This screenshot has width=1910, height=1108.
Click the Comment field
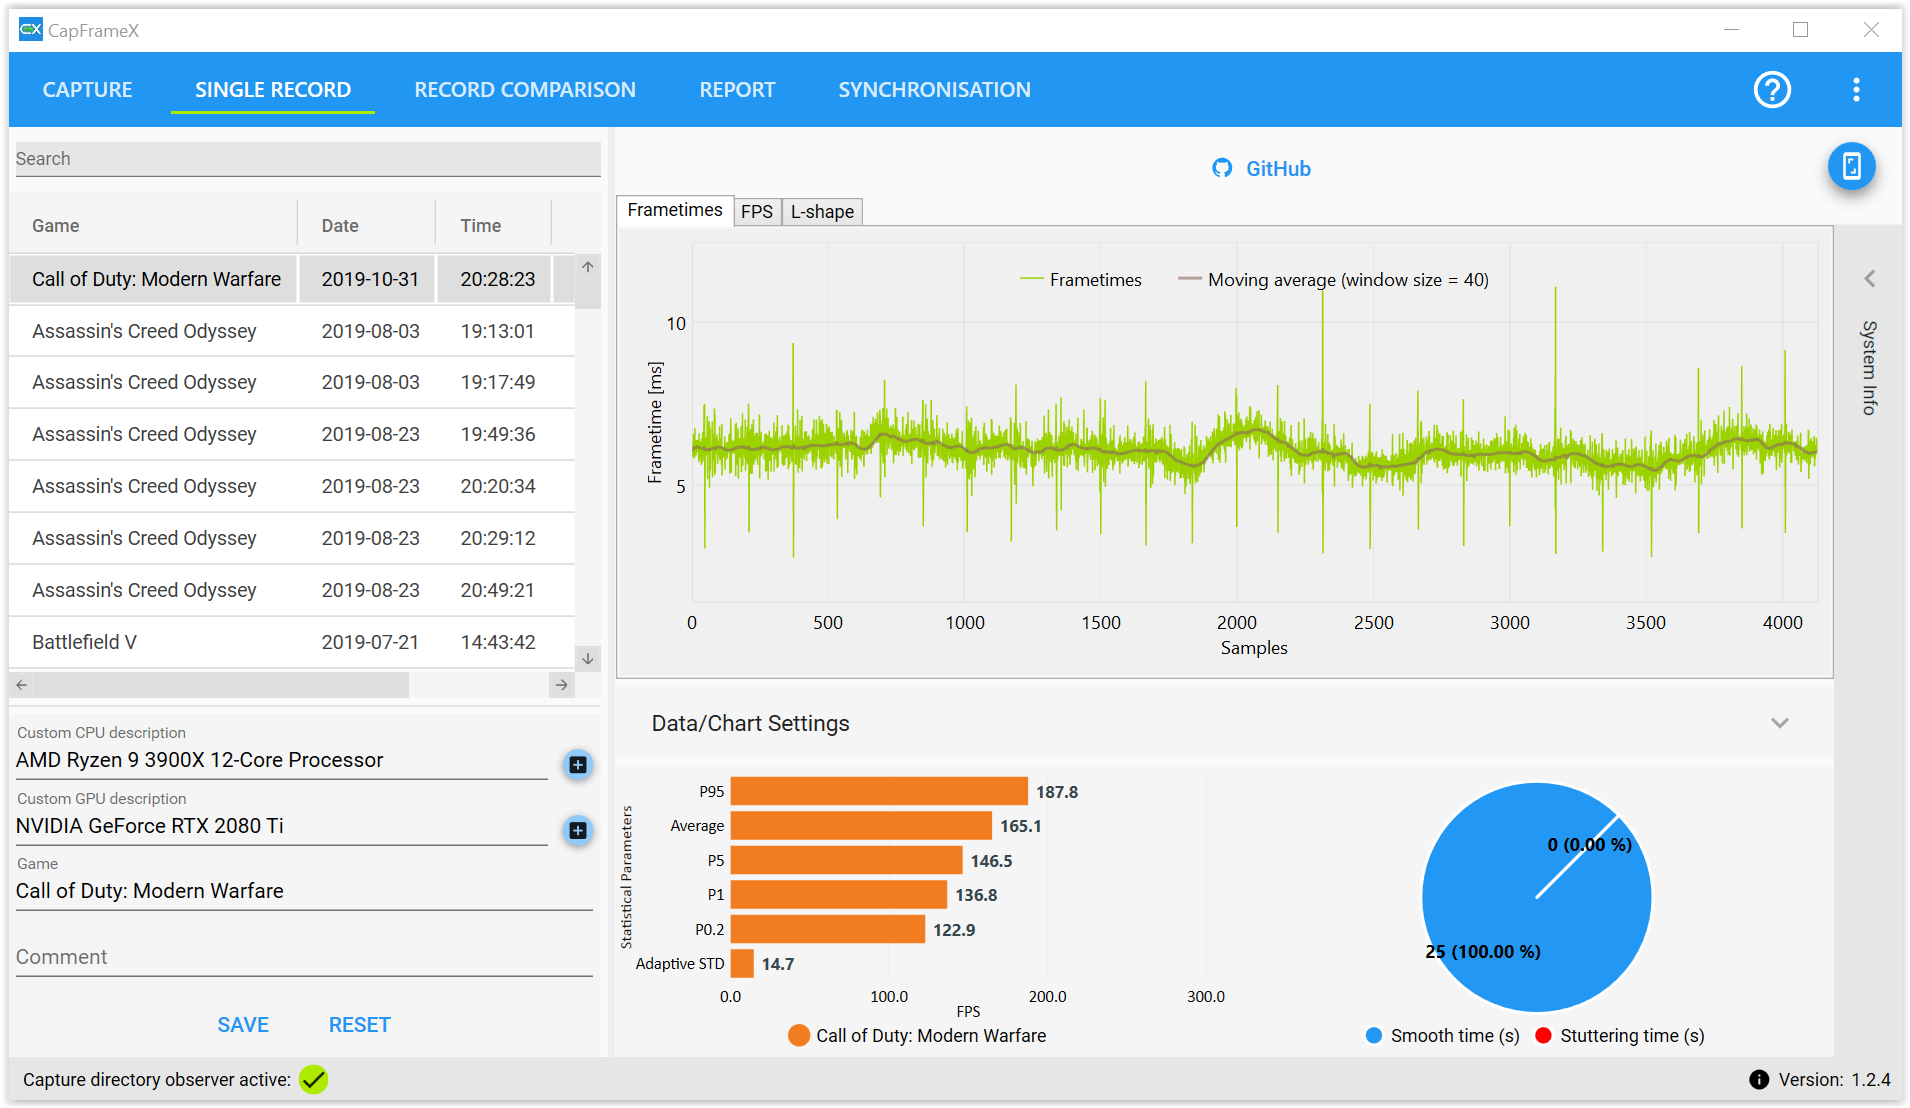[x=304, y=957]
